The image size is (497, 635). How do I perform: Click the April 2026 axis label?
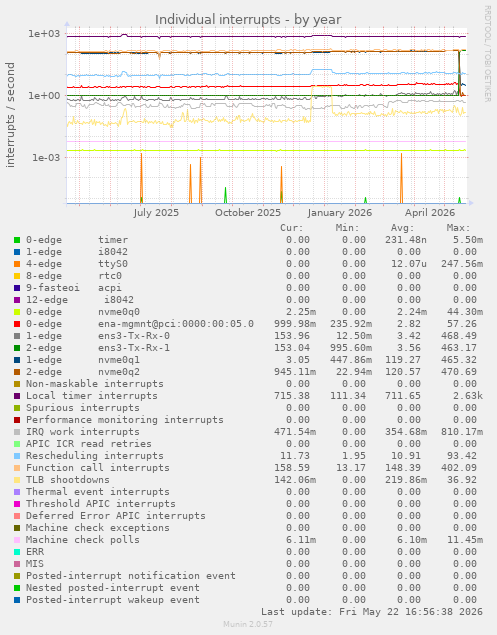click(430, 213)
